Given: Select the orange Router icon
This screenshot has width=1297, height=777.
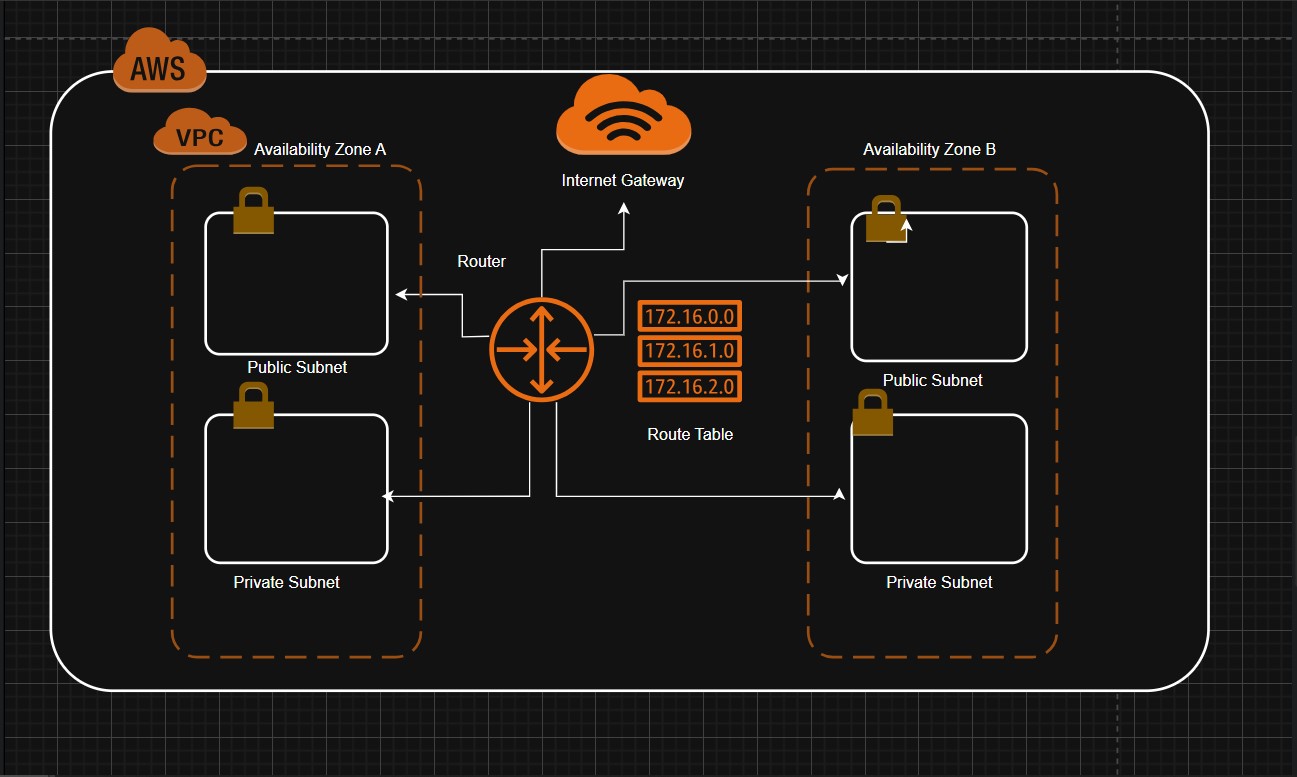Looking at the screenshot, I should pyautogui.click(x=541, y=350).
